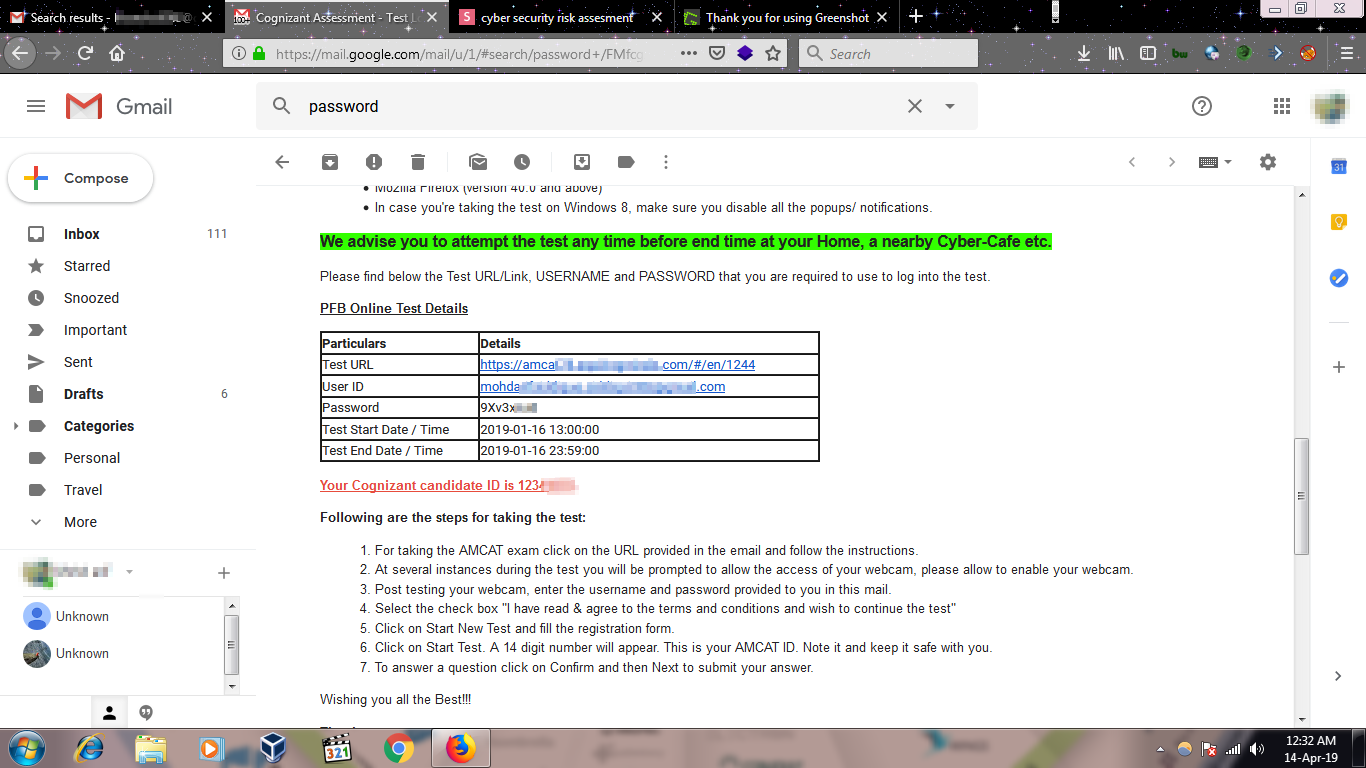Switch to Search results Gmail tab

click(111, 17)
